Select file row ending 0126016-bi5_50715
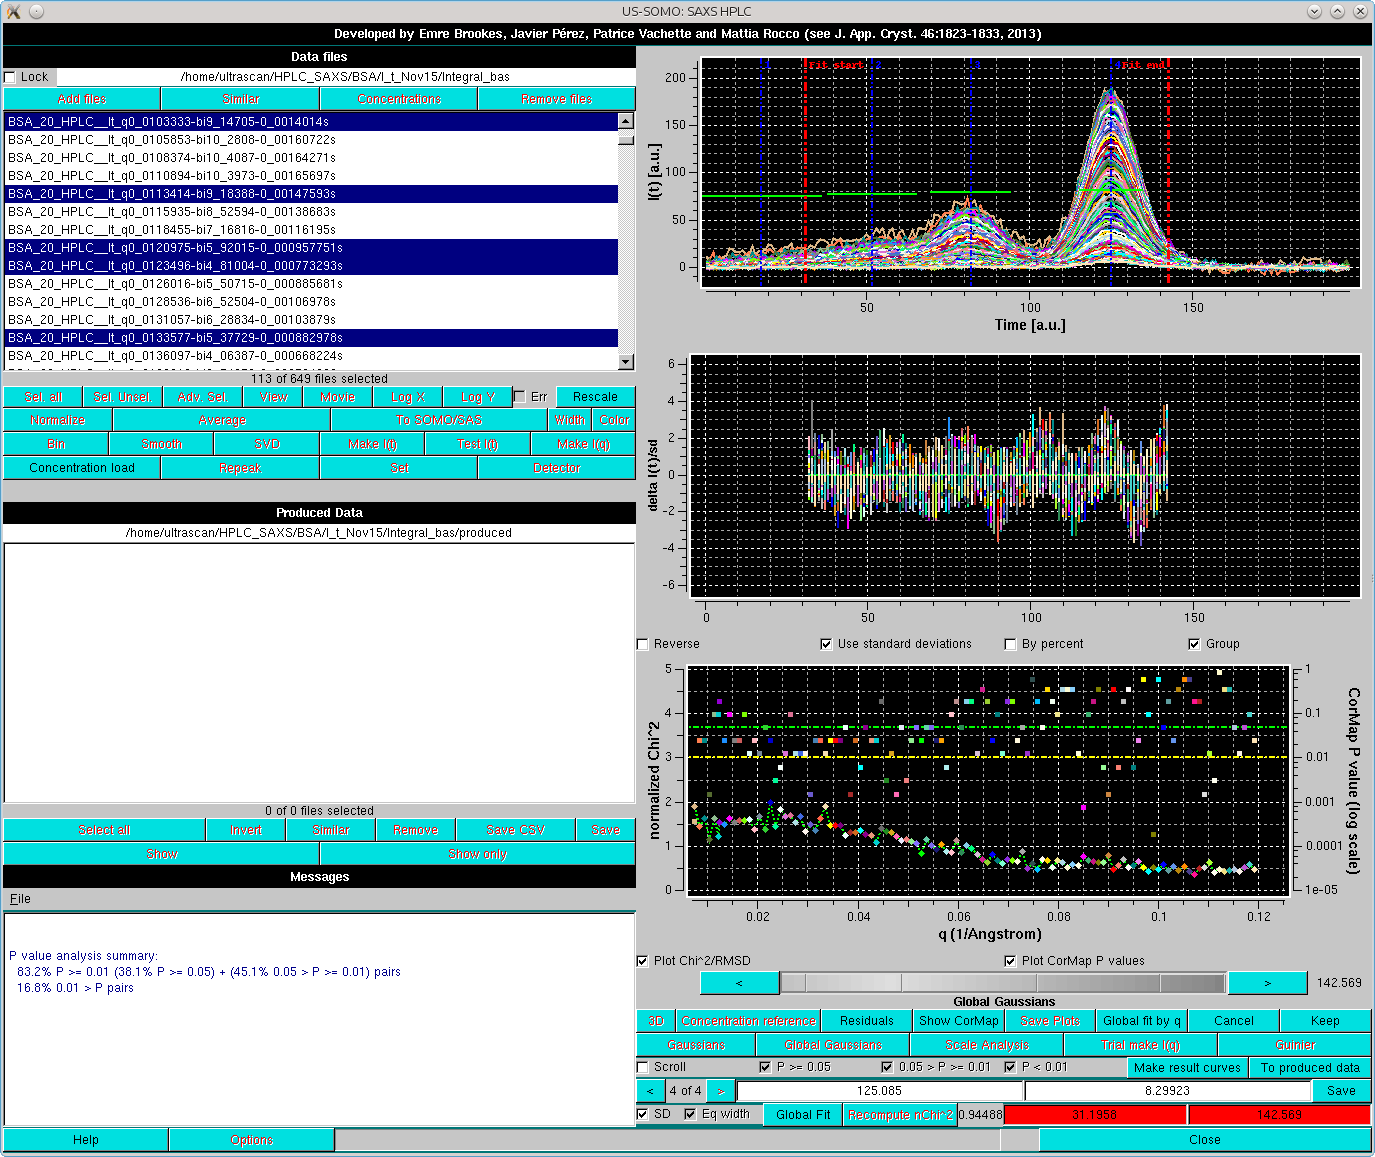This screenshot has width=1375, height=1157. (311, 284)
